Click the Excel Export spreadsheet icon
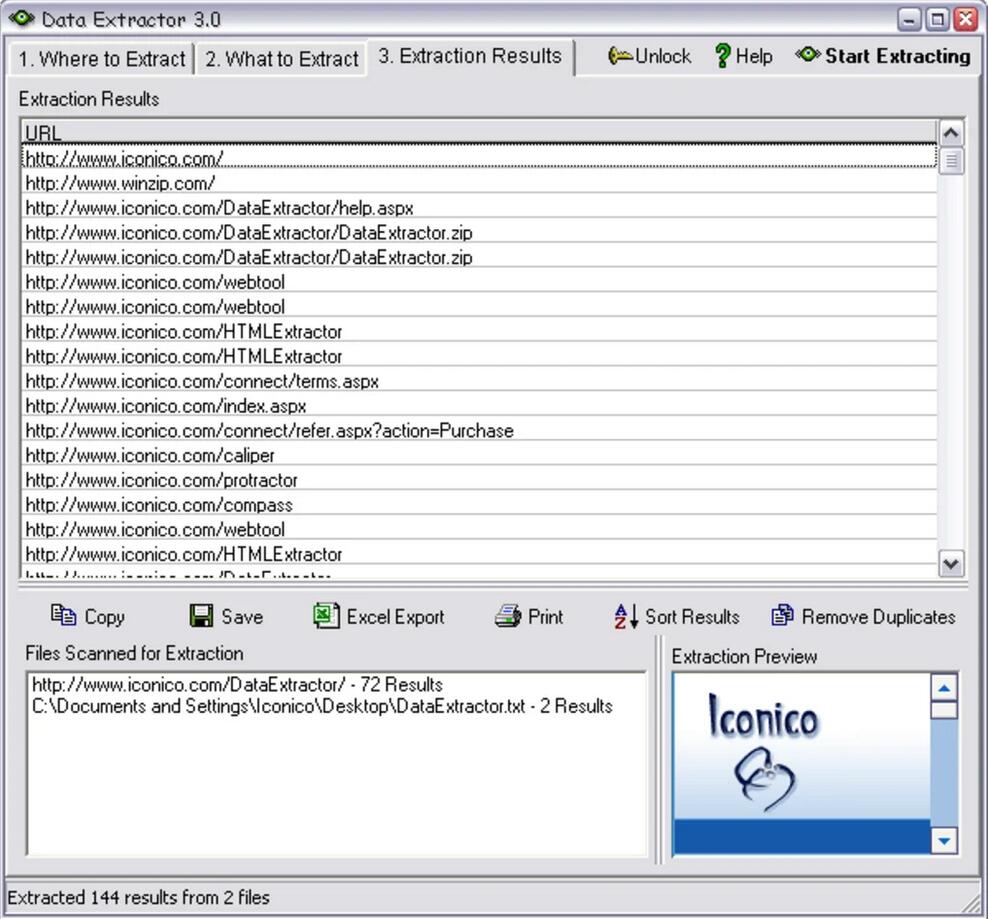 pyautogui.click(x=326, y=615)
